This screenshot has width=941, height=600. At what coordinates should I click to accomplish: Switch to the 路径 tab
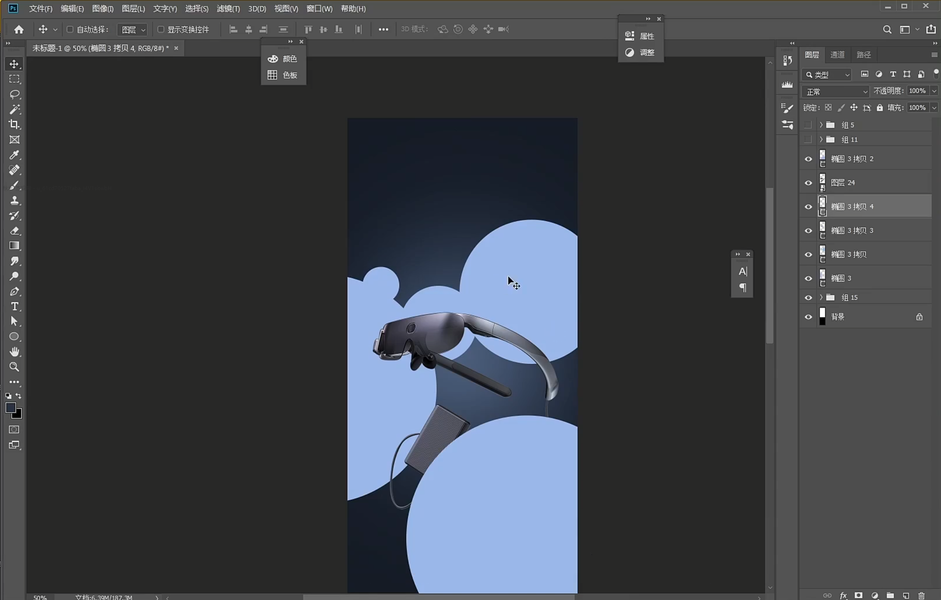click(x=864, y=55)
